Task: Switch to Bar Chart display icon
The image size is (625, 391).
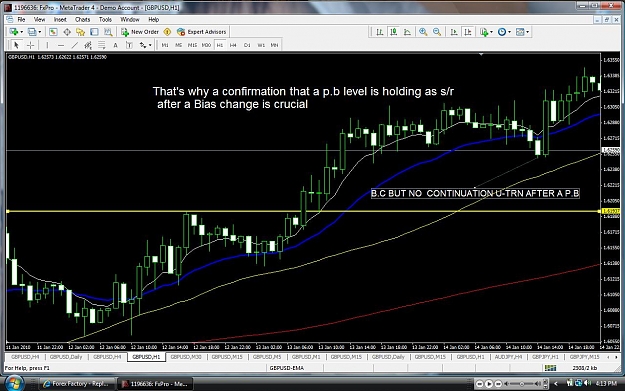Action: 380,32
